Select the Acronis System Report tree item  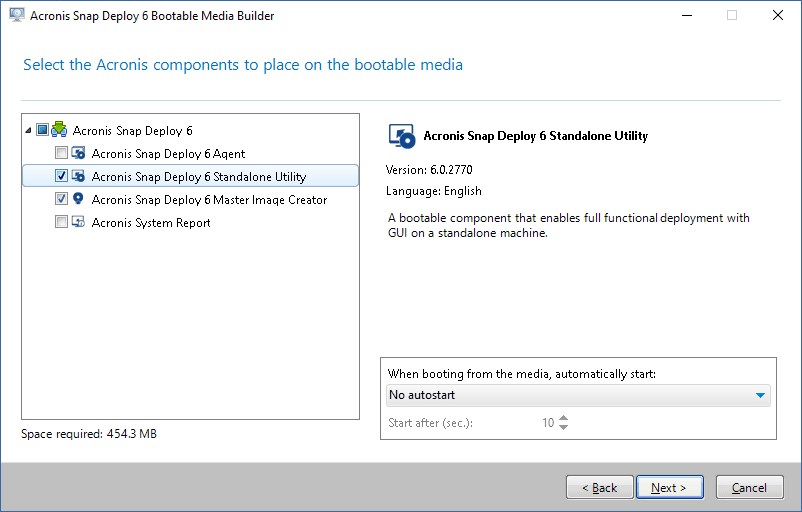[151, 222]
